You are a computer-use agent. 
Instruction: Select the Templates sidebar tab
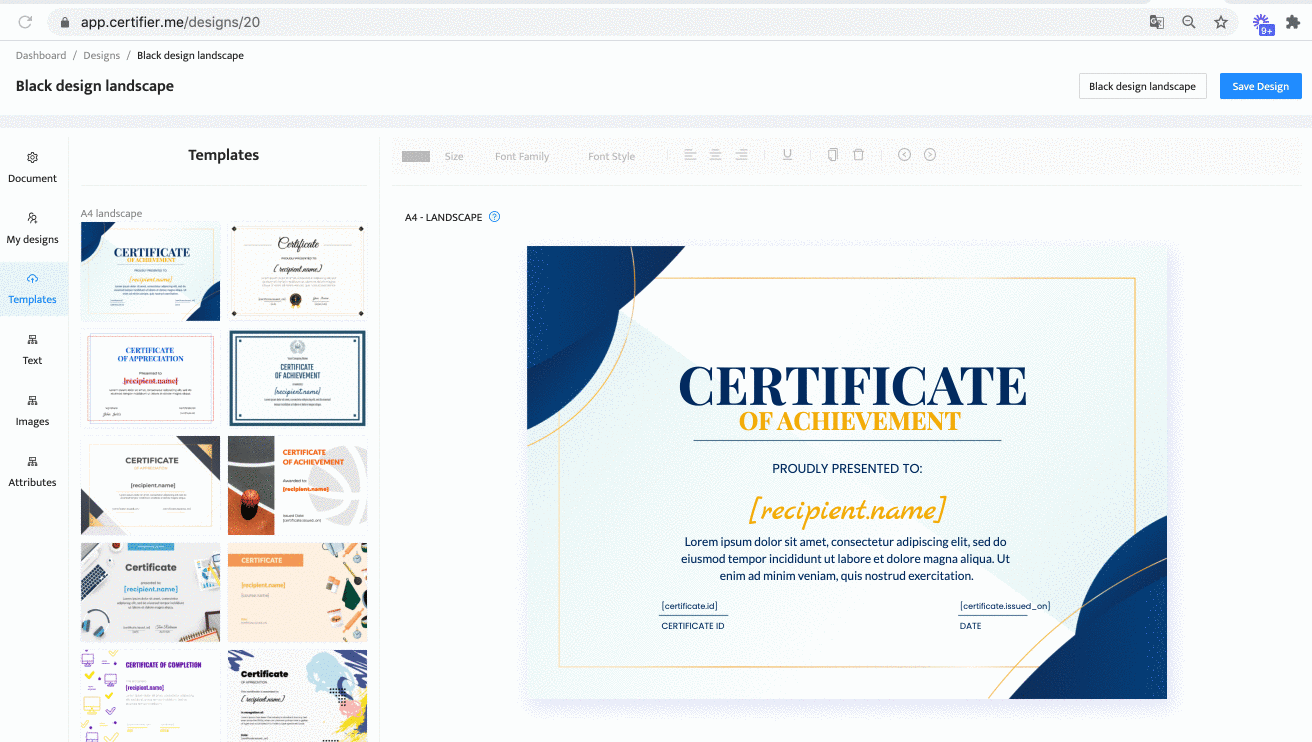click(33, 289)
